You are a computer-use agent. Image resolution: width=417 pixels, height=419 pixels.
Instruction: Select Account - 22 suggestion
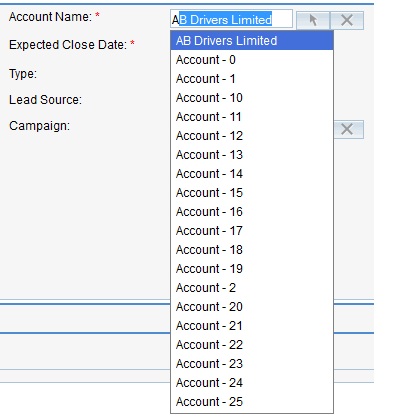point(252,345)
